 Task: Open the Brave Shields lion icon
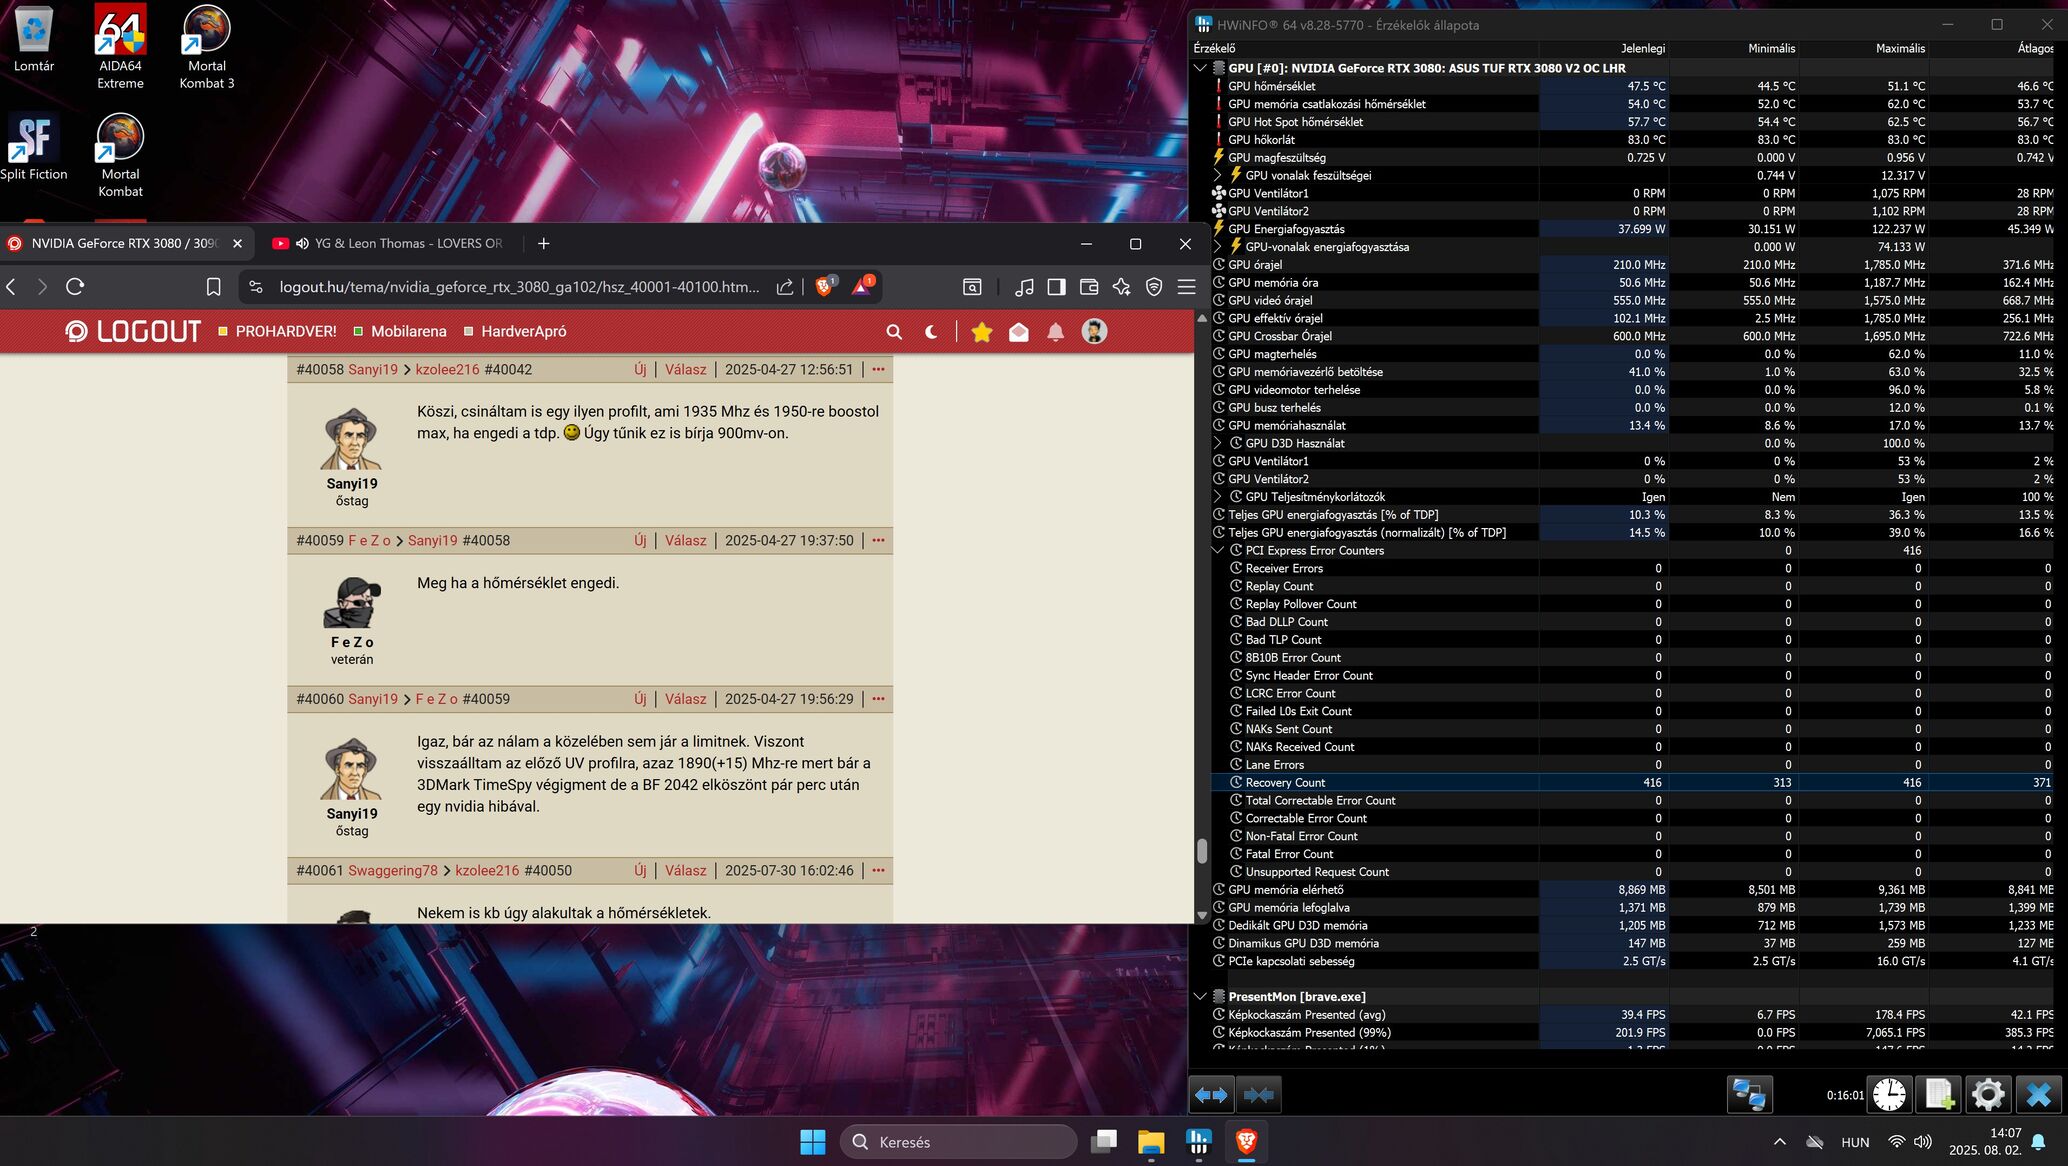coord(824,287)
